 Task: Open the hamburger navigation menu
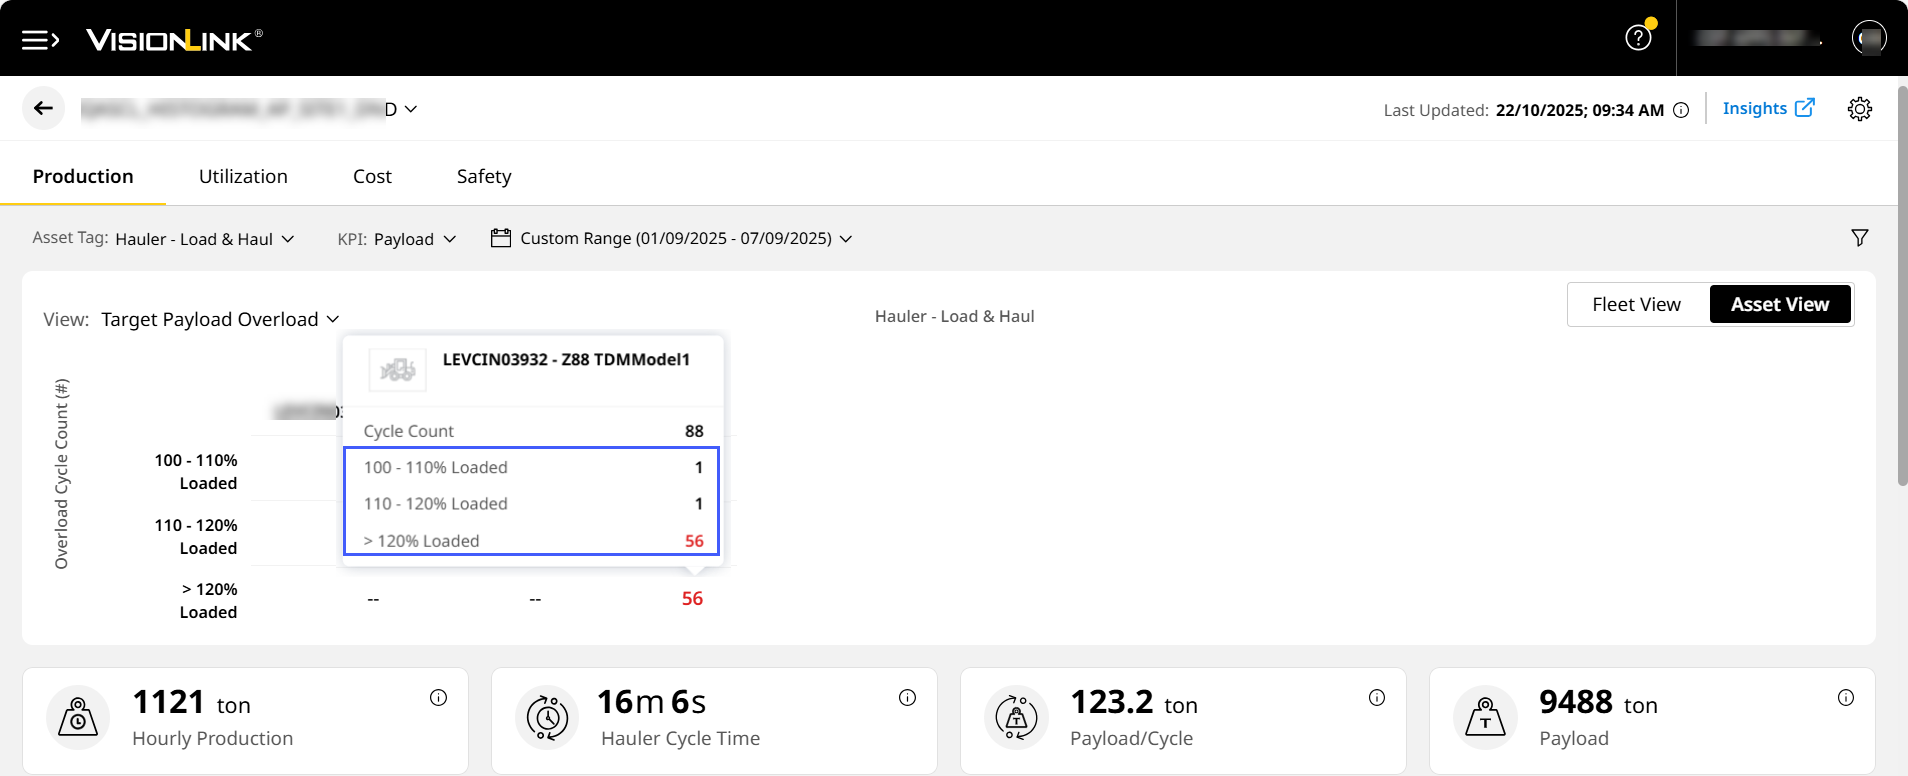pyautogui.click(x=40, y=40)
